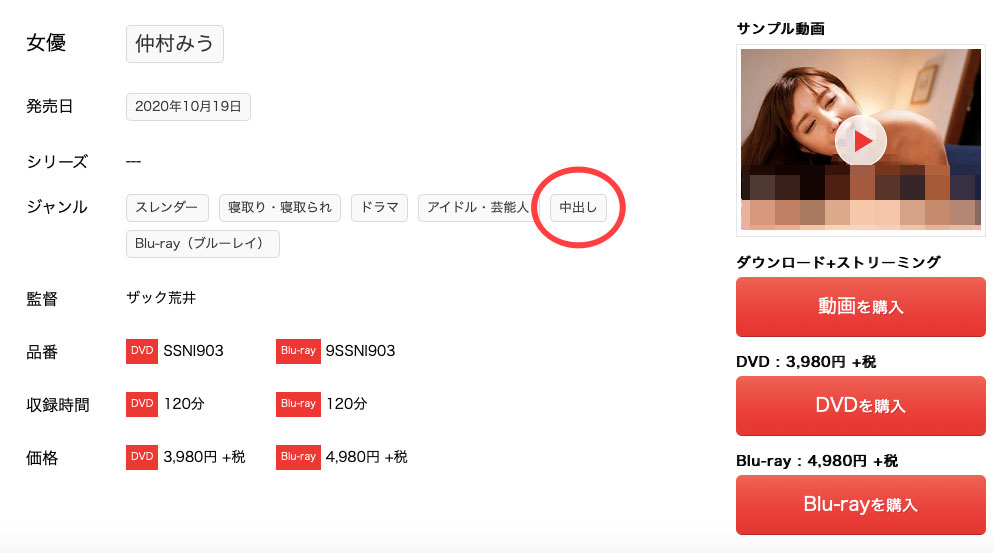Image resolution: width=994 pixels, height=553 pixels.
Task: Select the Blu-rayを購入 button
Action: click(860, 505)
